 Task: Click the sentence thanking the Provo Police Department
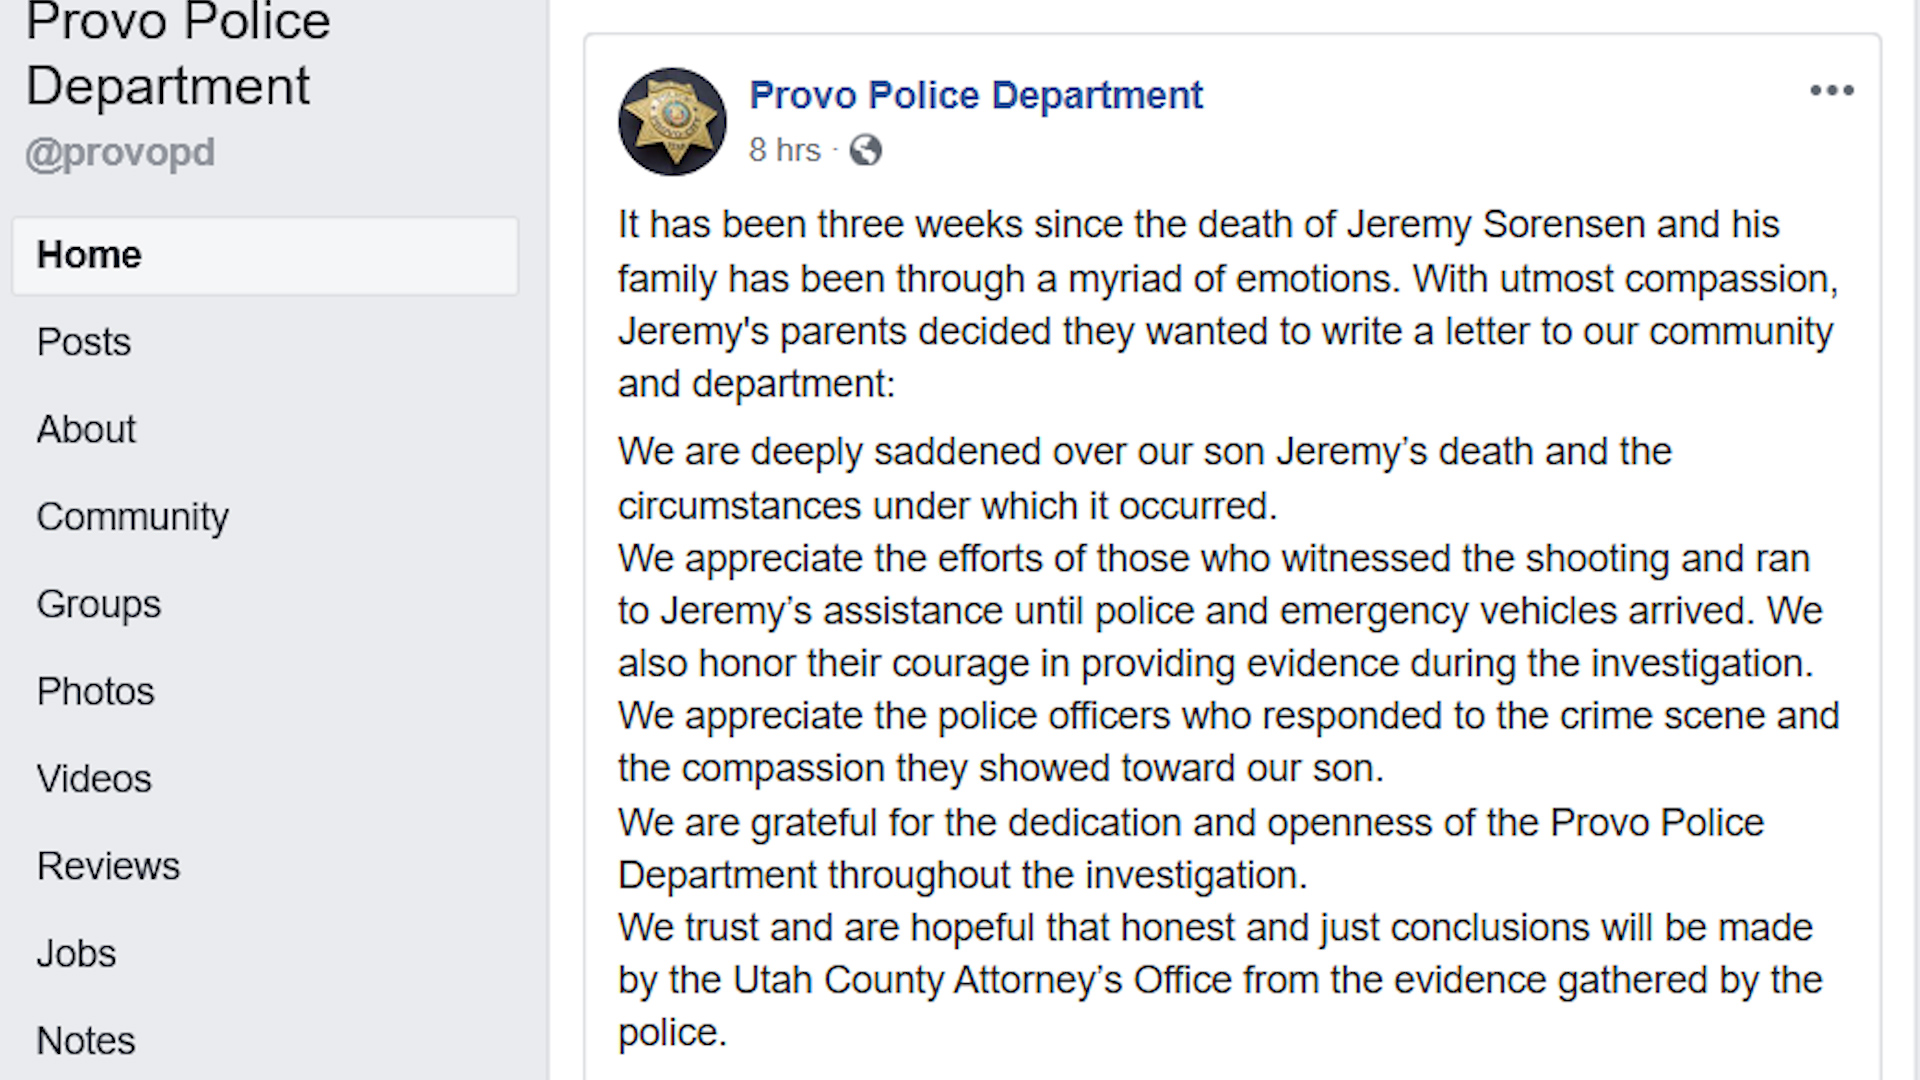click(x=1190, y=849)
